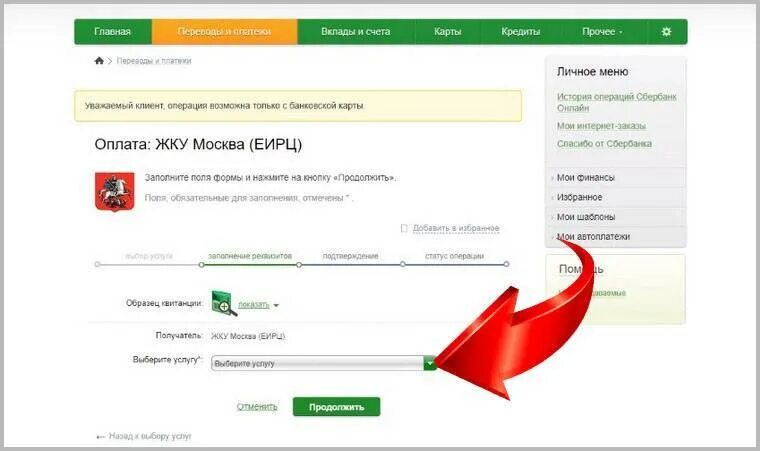Switch to the Кредиты tab
760x451 pixels.
click(521, 32)
